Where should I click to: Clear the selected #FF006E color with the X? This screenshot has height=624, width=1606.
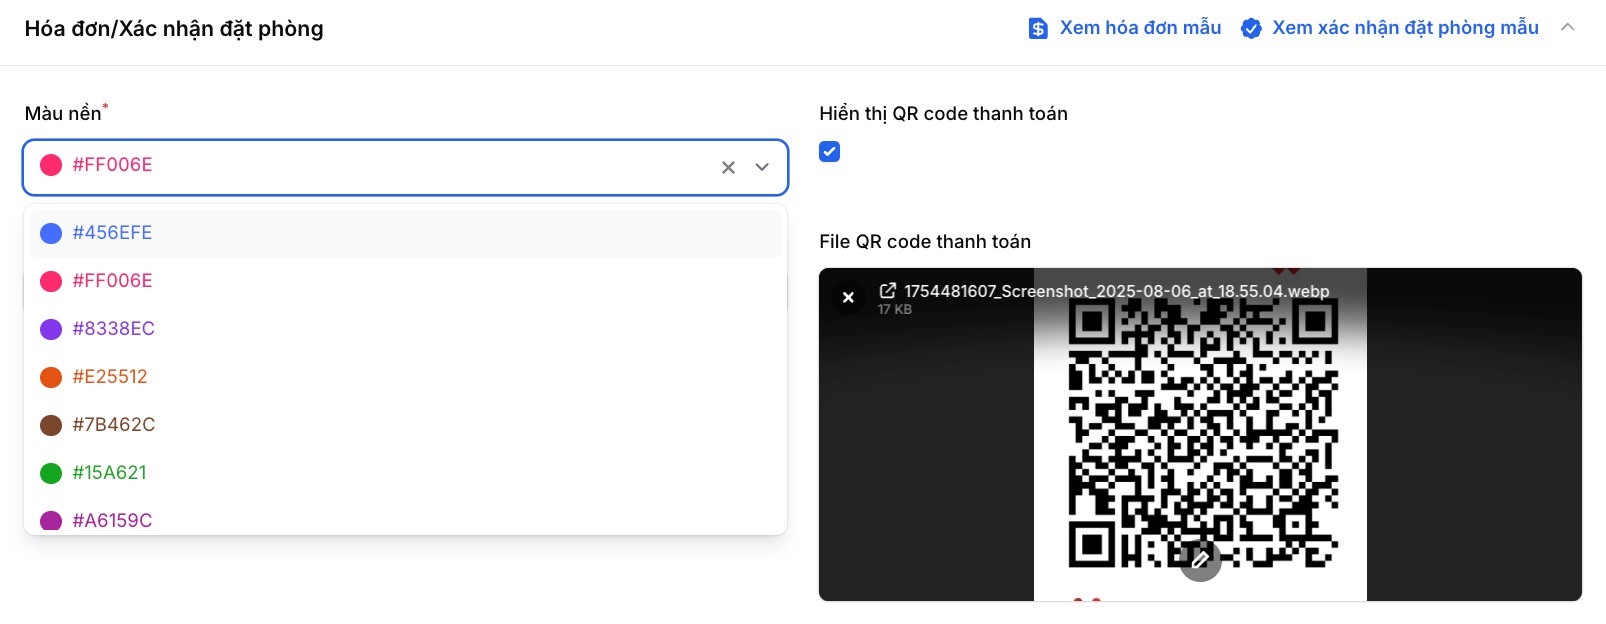tap(728, 167)
